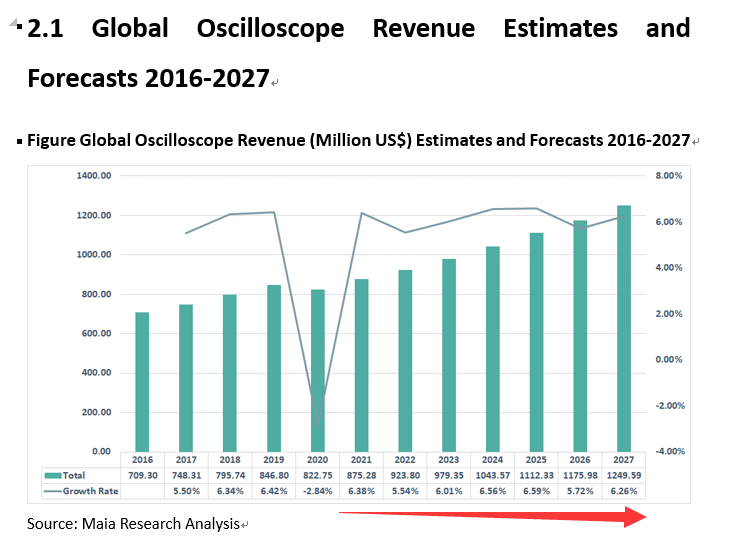Click the 1249.59 data table cell
The image size is (735, 559).
624,475
